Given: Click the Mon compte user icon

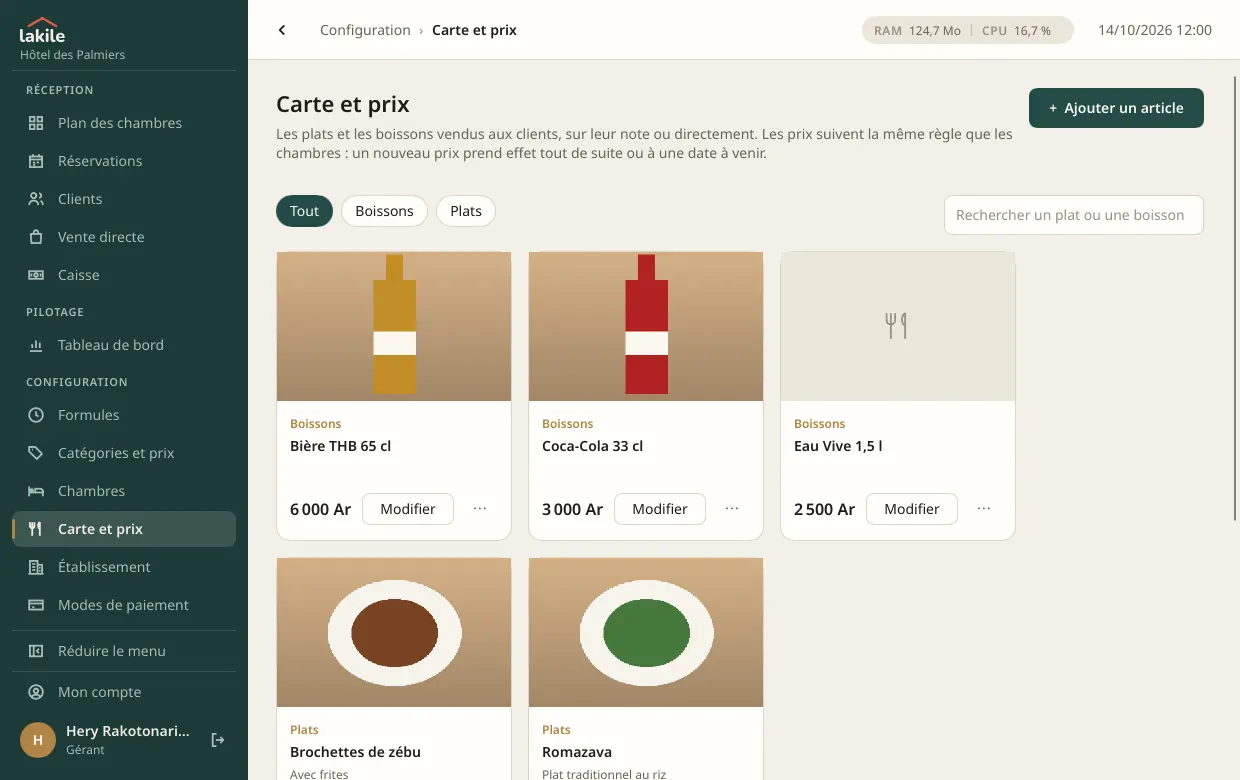Looking at the screenshot, I should pos(36,692).
